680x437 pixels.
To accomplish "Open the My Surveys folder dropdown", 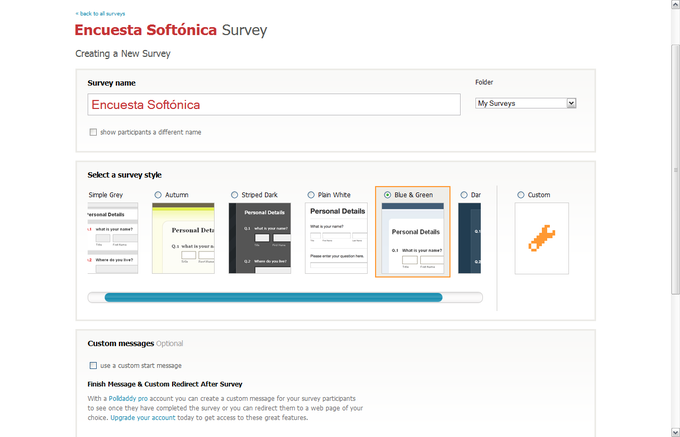I will click(526, 103).
